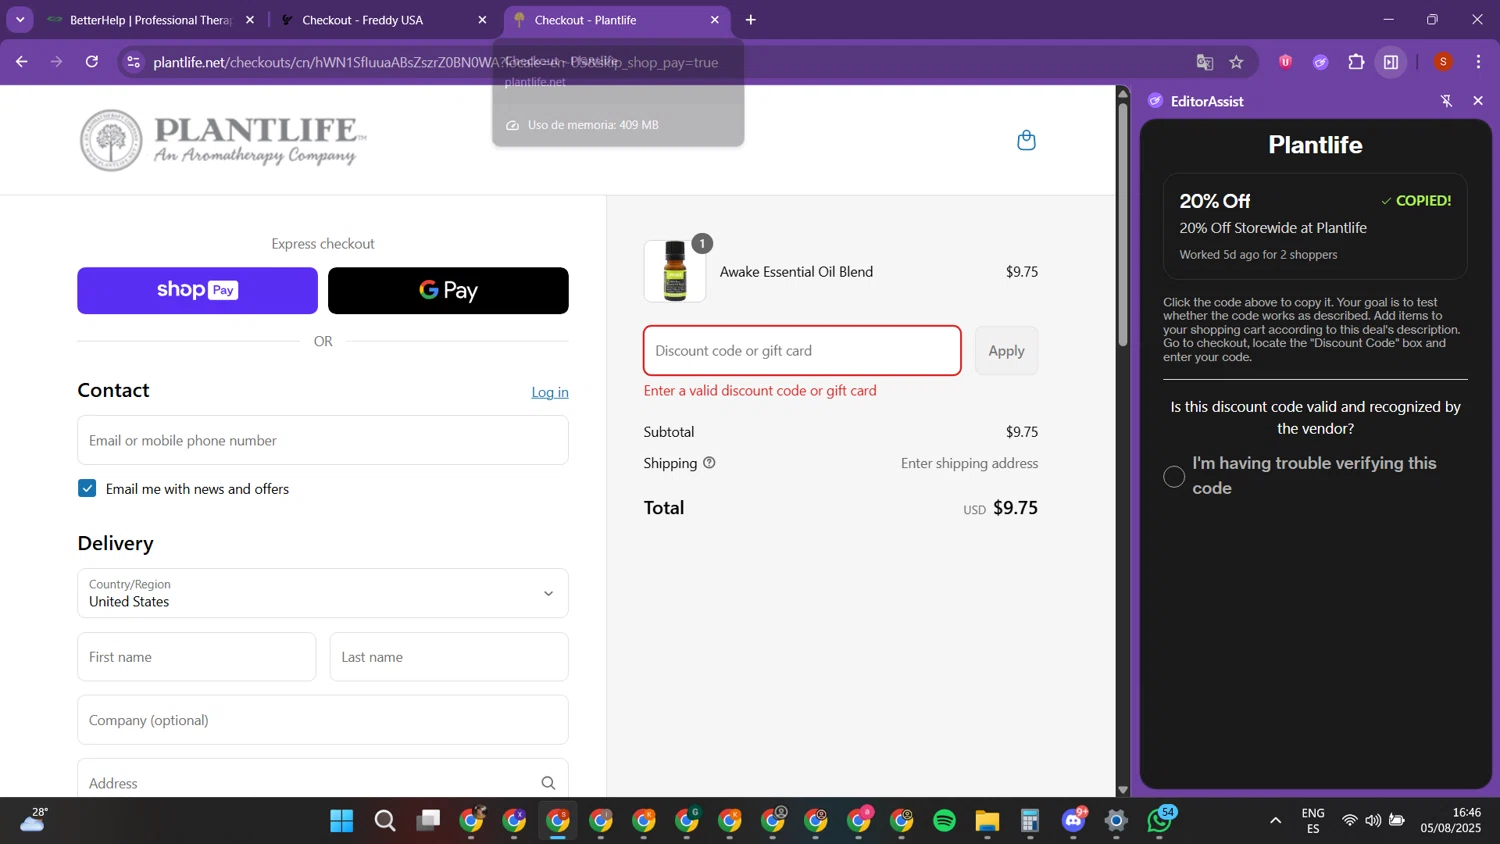The width and height of the screenshot is (1500, 844).
Task: Click the address search magnifier icon
Action: click(548, 783)
